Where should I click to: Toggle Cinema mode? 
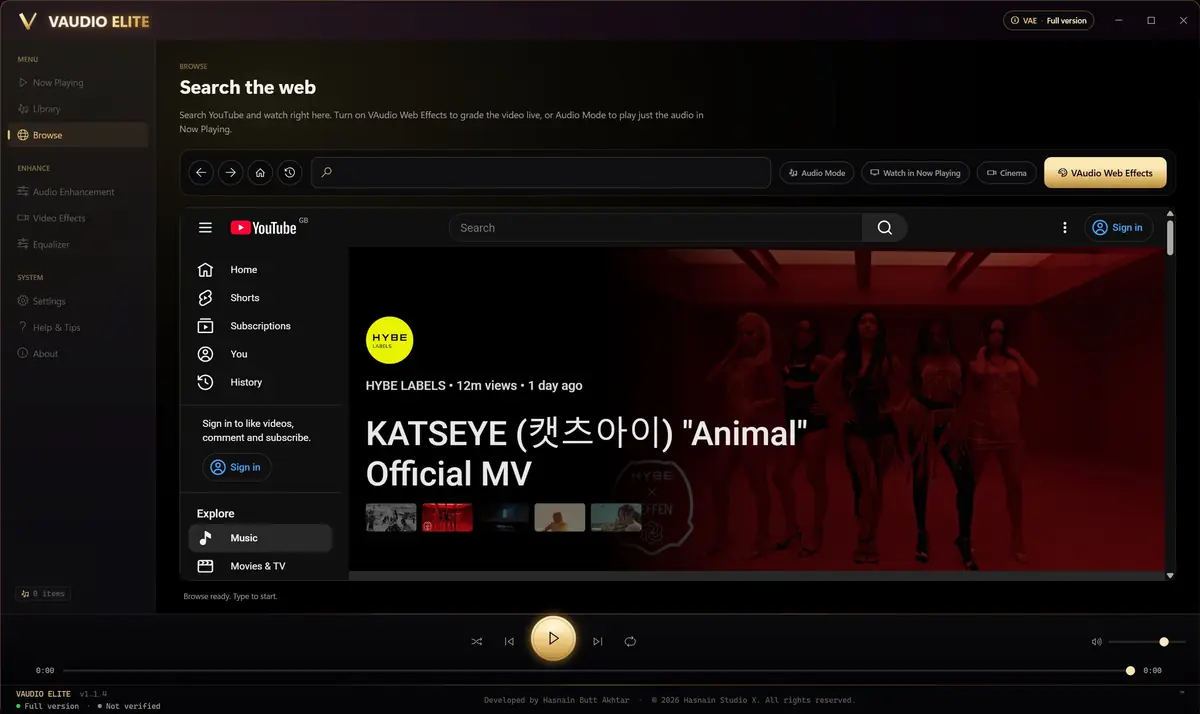(x=1006, y=173)
